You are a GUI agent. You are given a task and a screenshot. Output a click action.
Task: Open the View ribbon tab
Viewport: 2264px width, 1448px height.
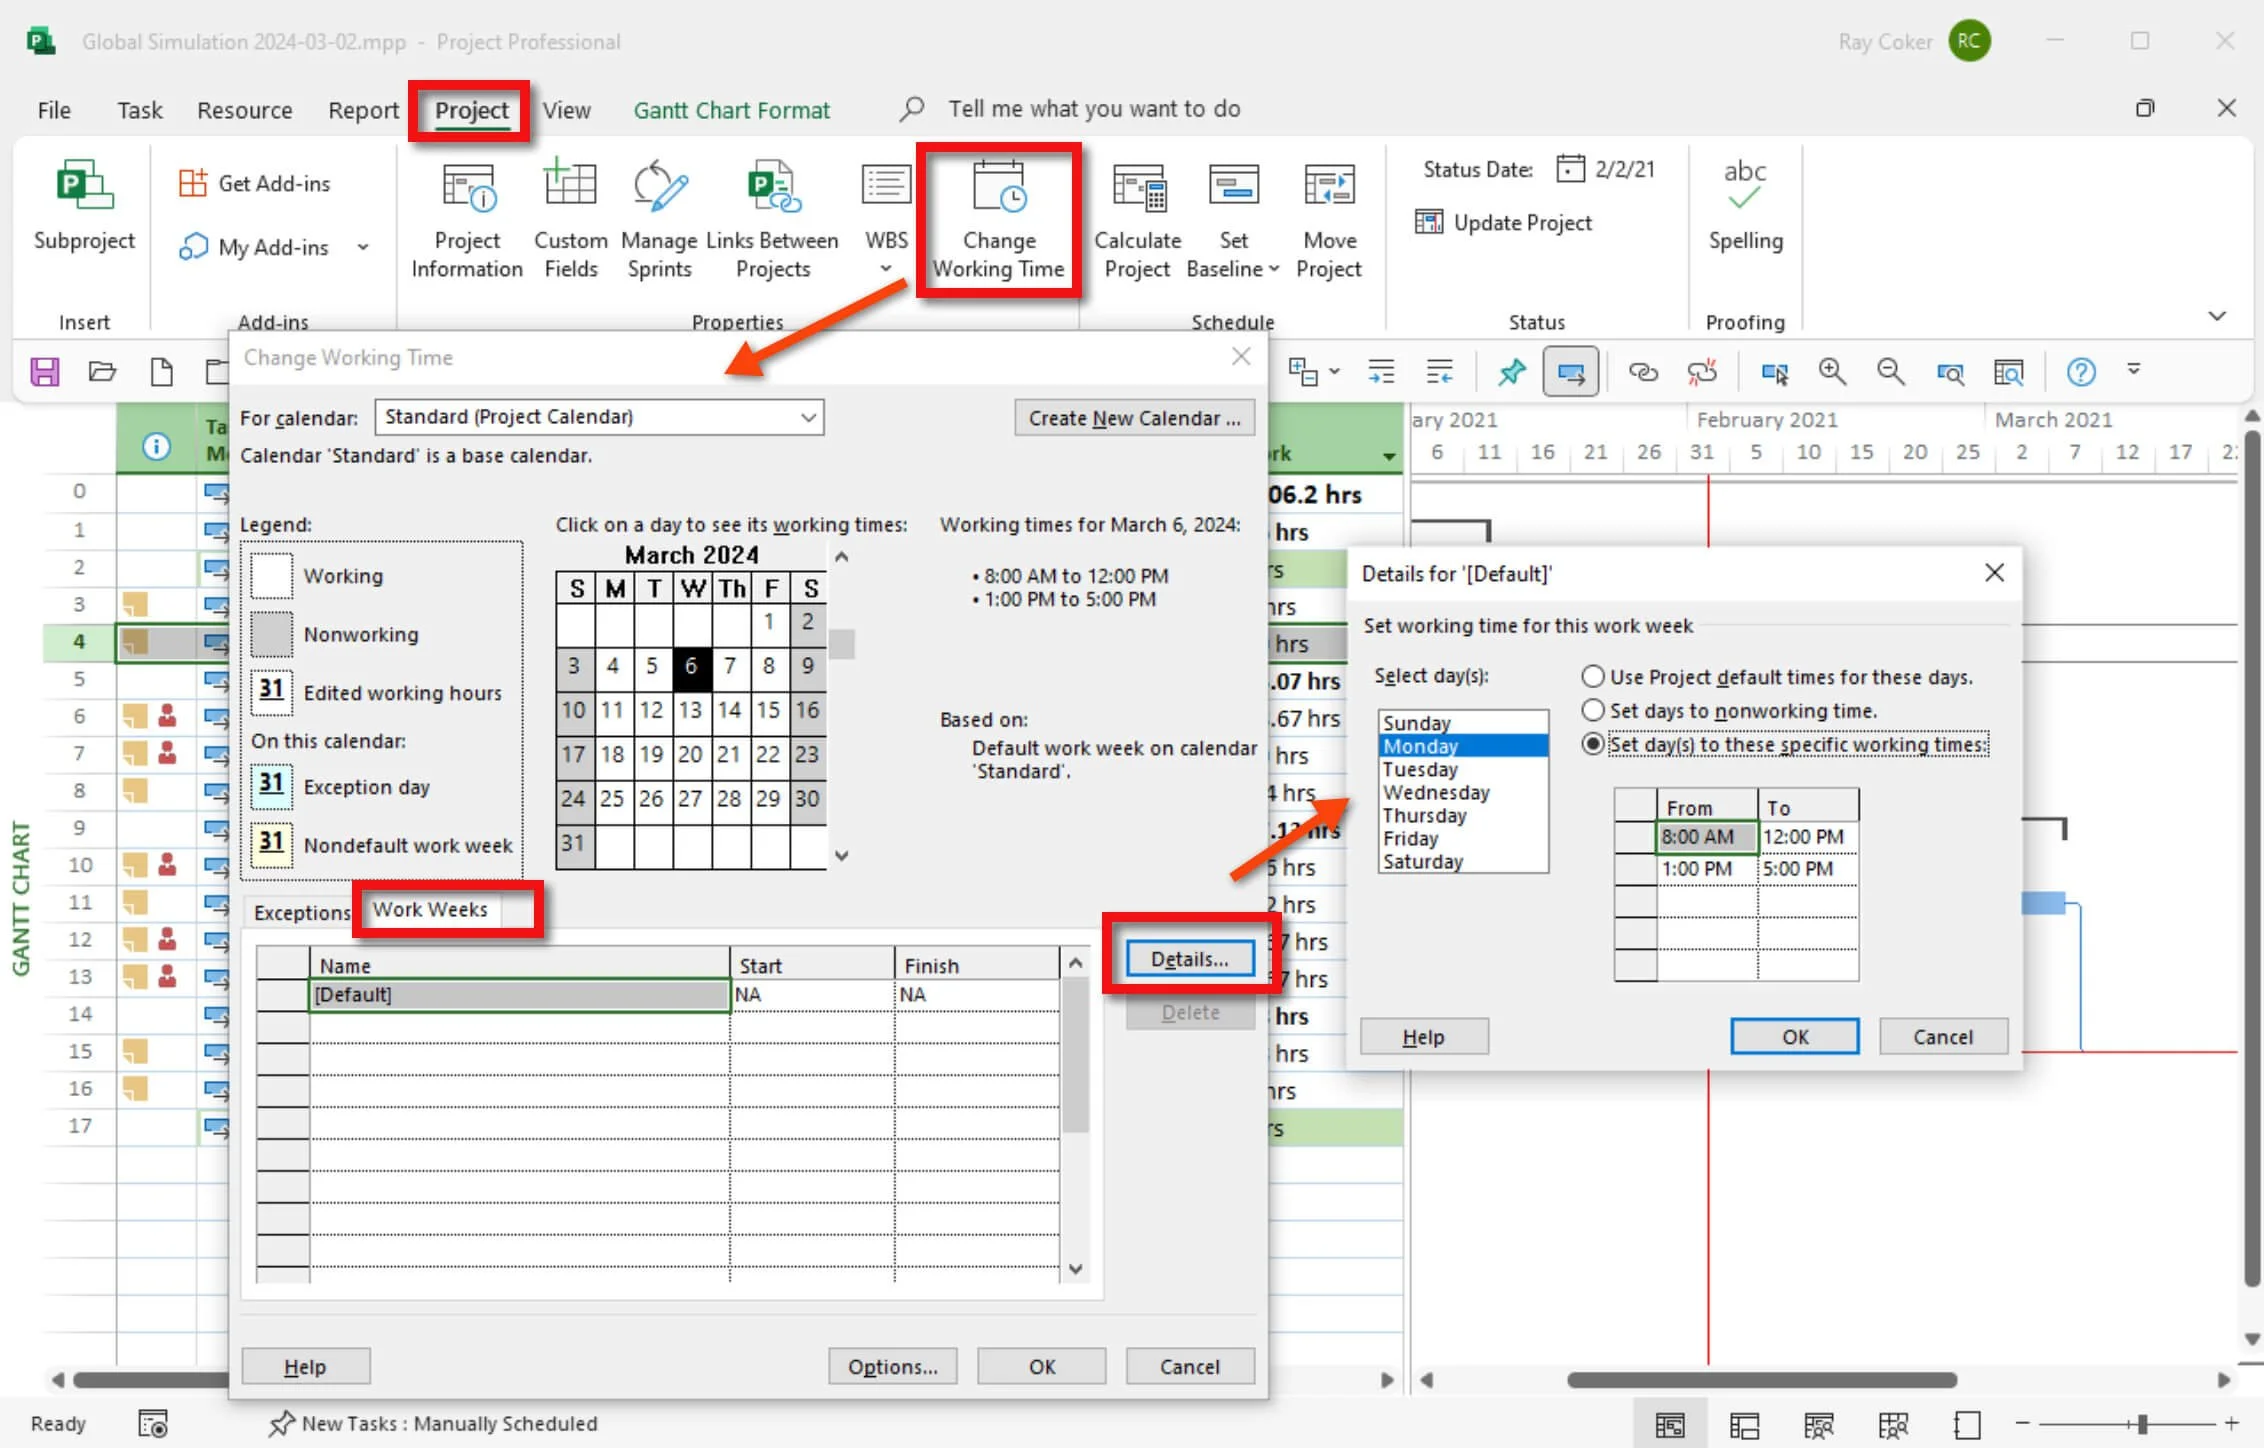coord(566,110)
